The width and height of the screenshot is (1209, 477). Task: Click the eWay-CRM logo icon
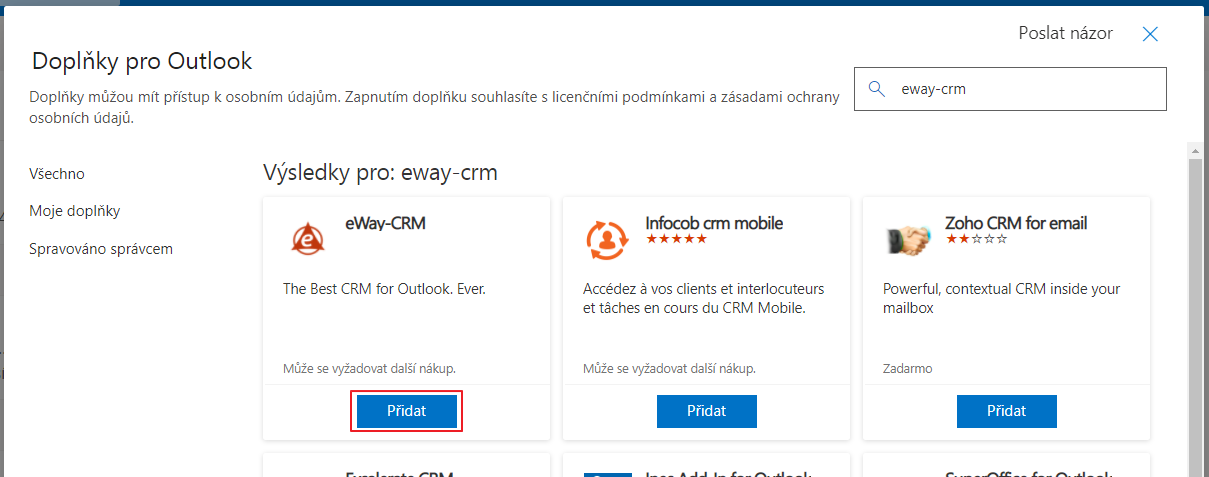point(306,238)
